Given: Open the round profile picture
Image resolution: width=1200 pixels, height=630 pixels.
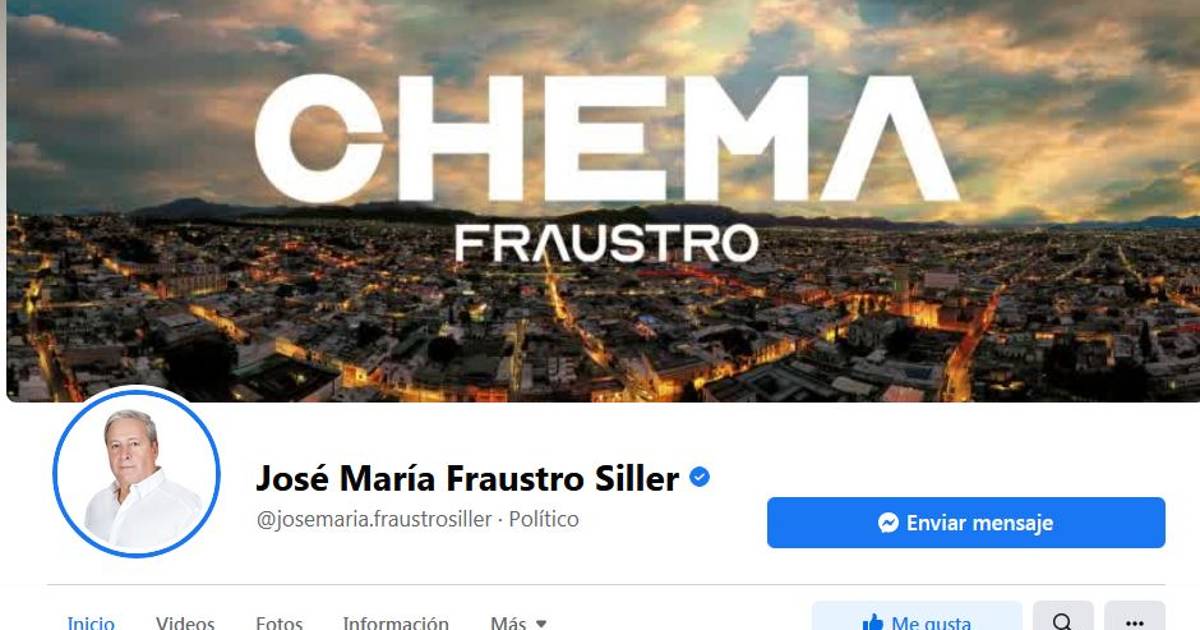Looking at the screenshot, I should [136, 472].
